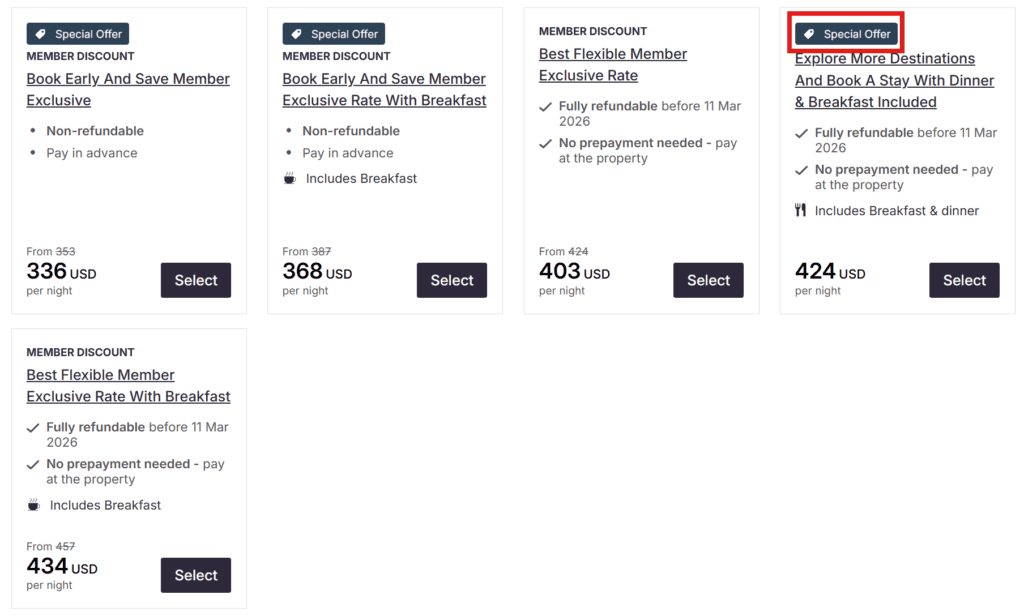Select the 368 USD rate
The image size is (1024, 616).
pos(452,280)
